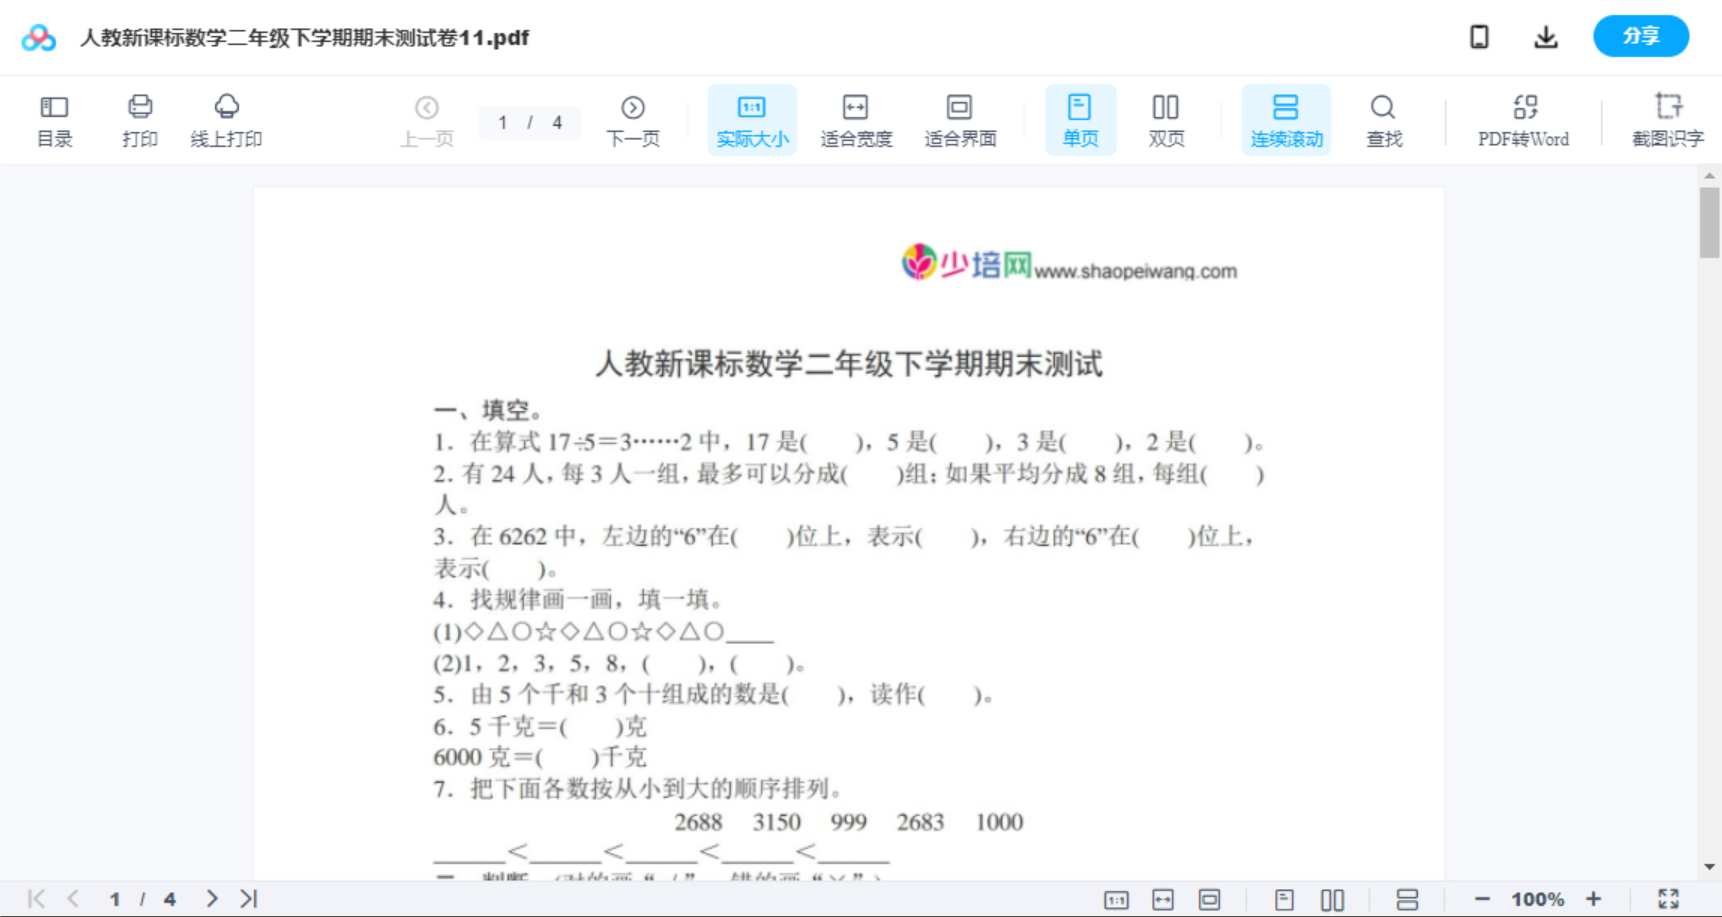Download the PDF file

pyautogui.click(x=1545, y=36)
